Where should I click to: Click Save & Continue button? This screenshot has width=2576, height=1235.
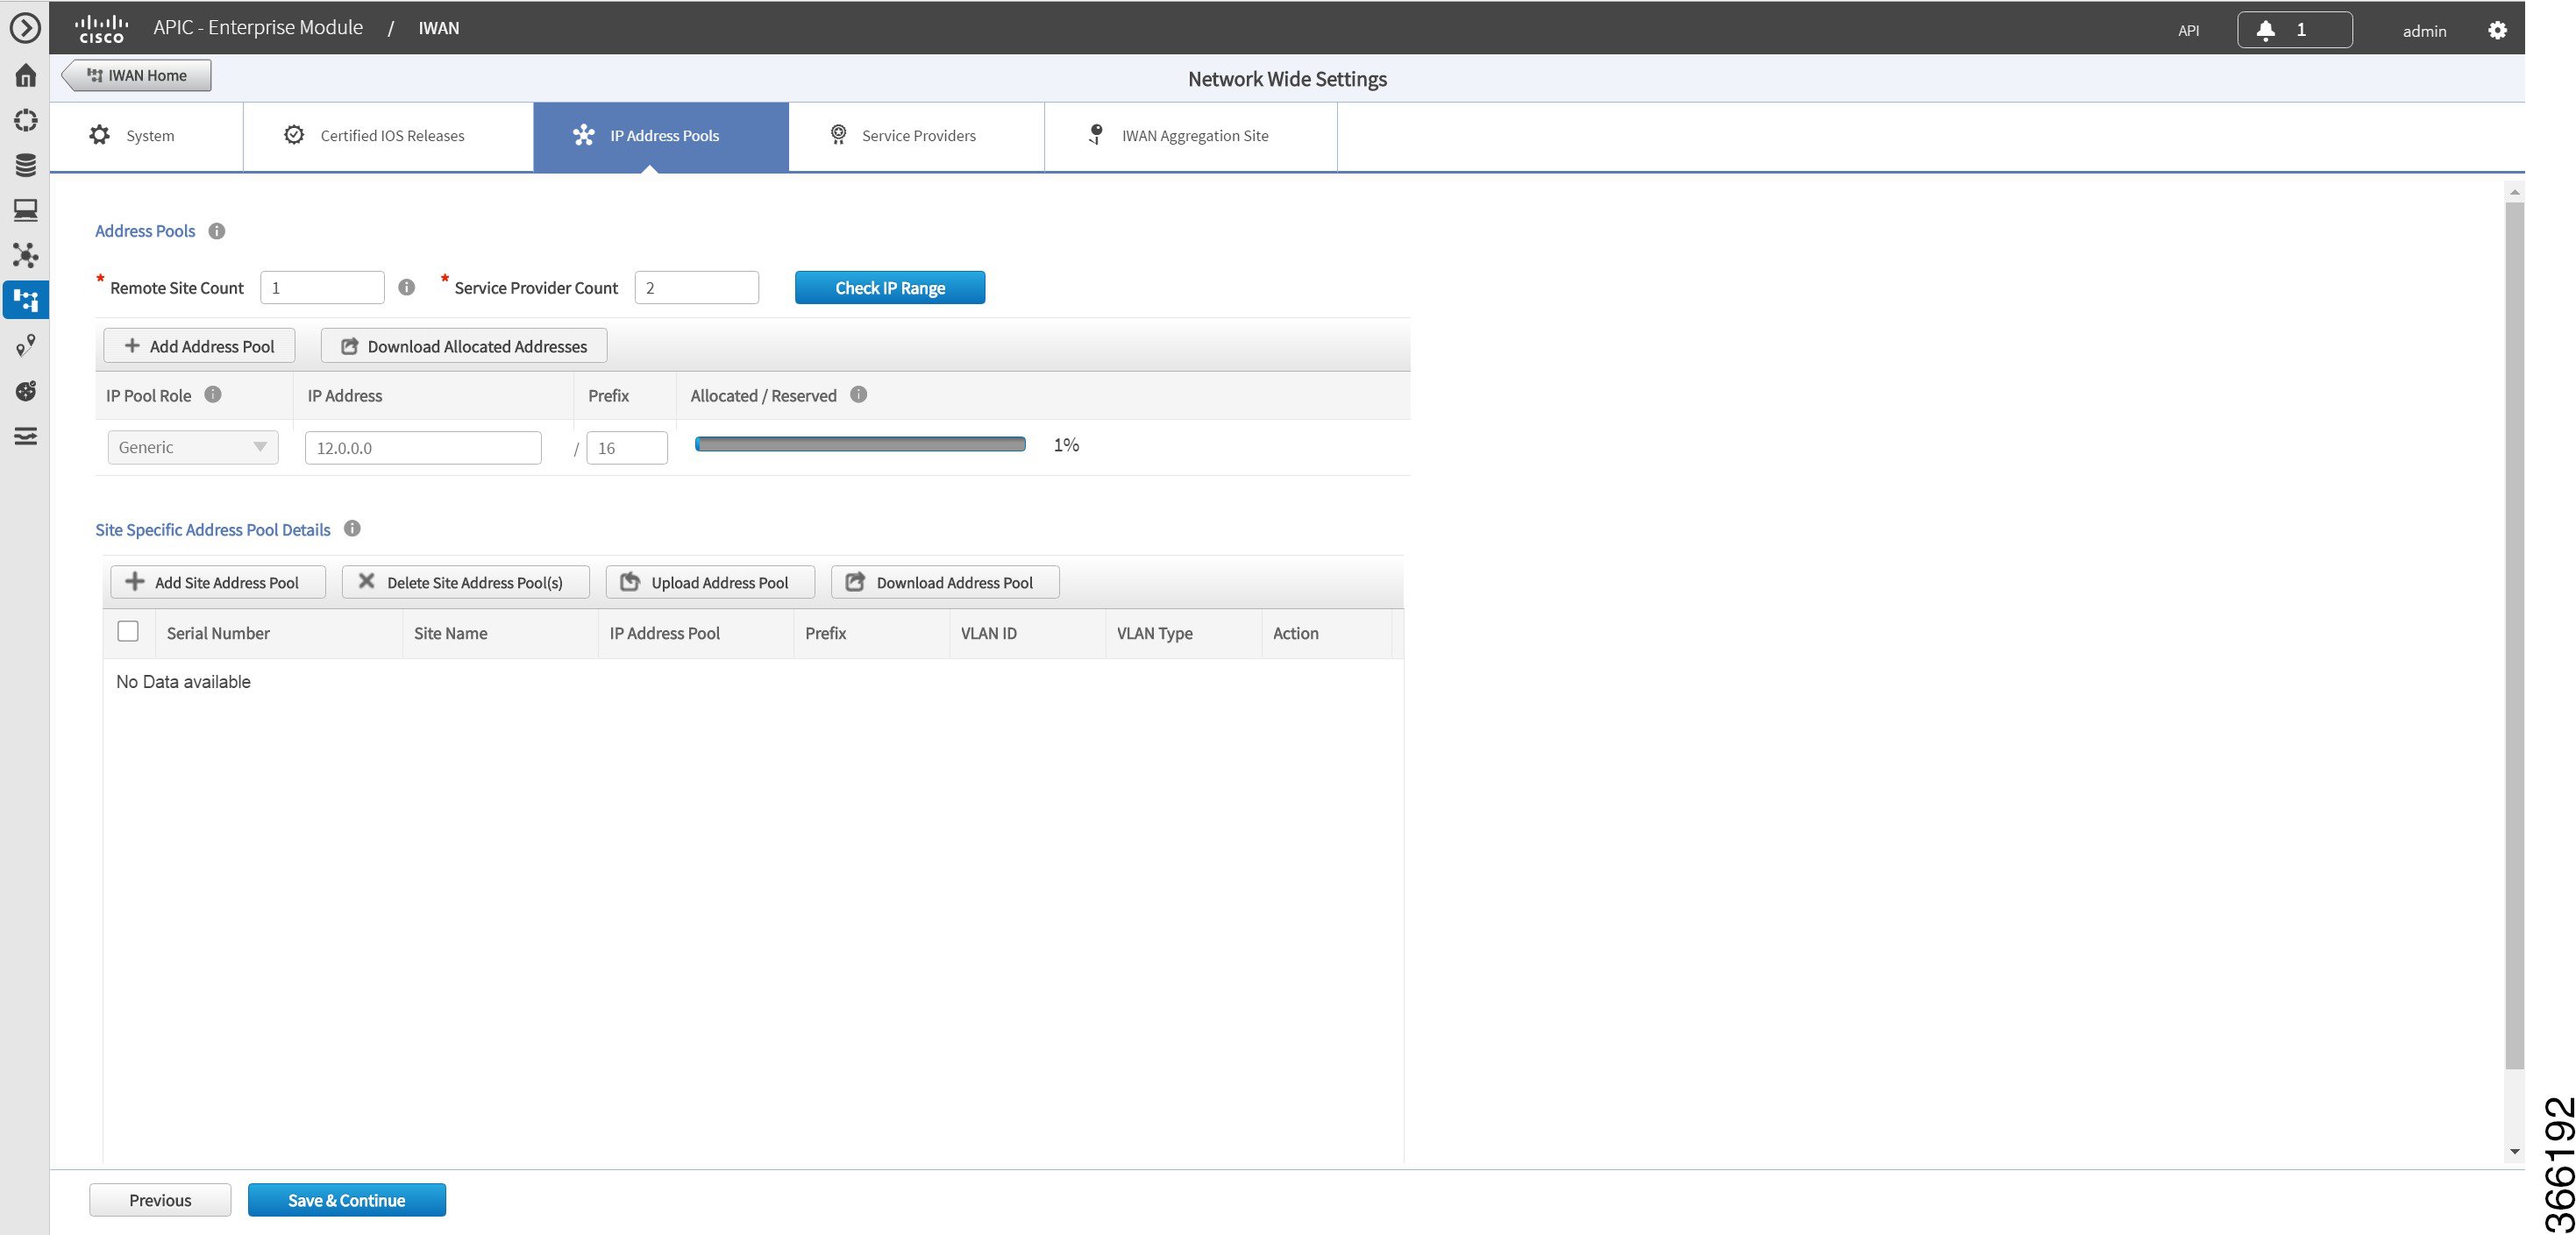[347, 1200]
